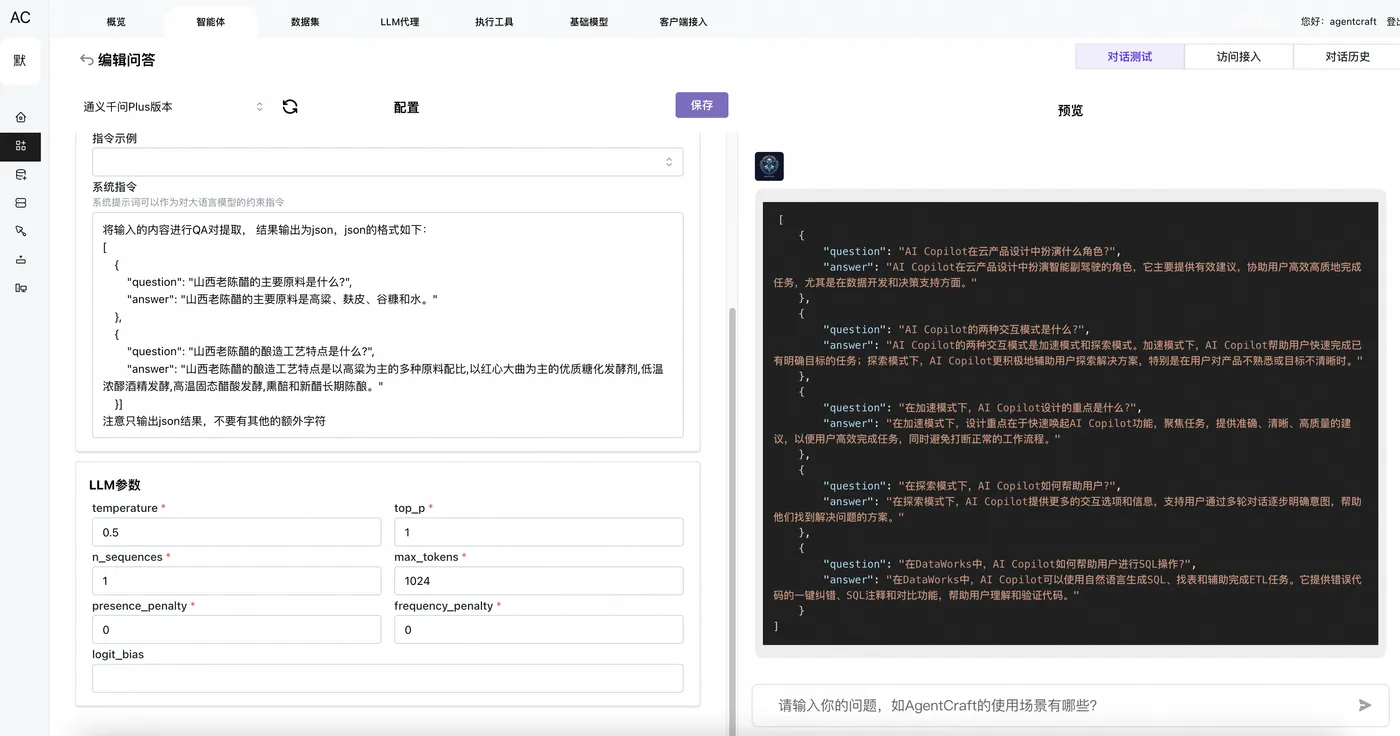Click the server stack icon in sidebar
This screenshot has height=736, width=1400.
20,203
